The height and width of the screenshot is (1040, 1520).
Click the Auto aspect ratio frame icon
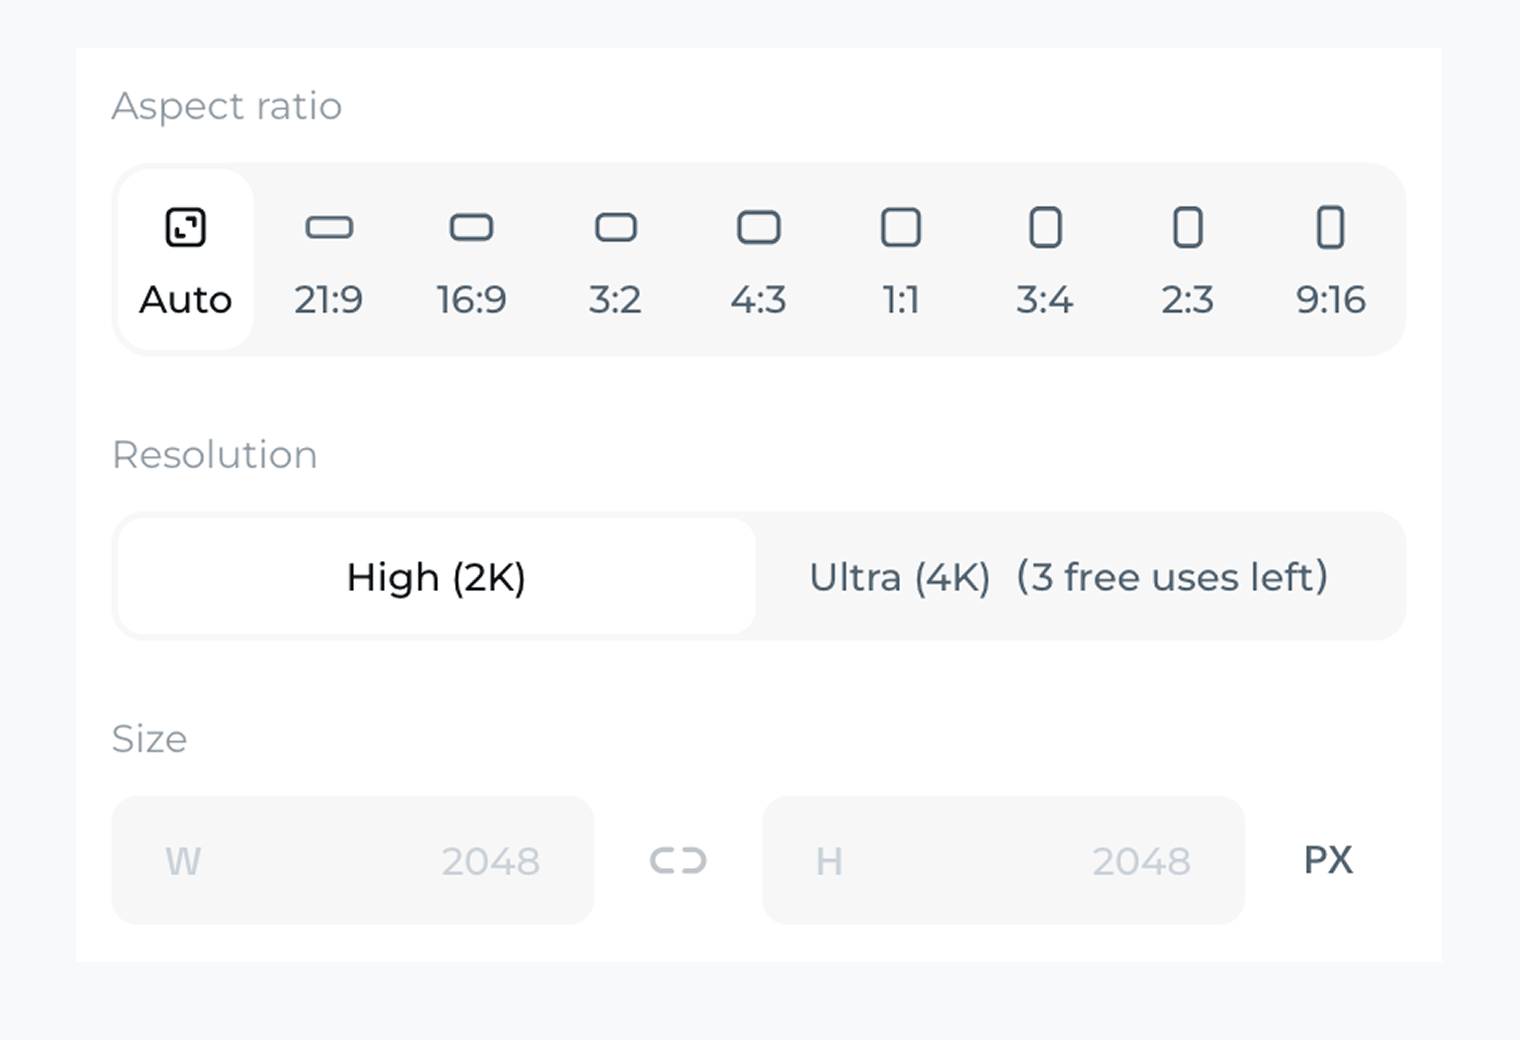(x=185, y=228)
